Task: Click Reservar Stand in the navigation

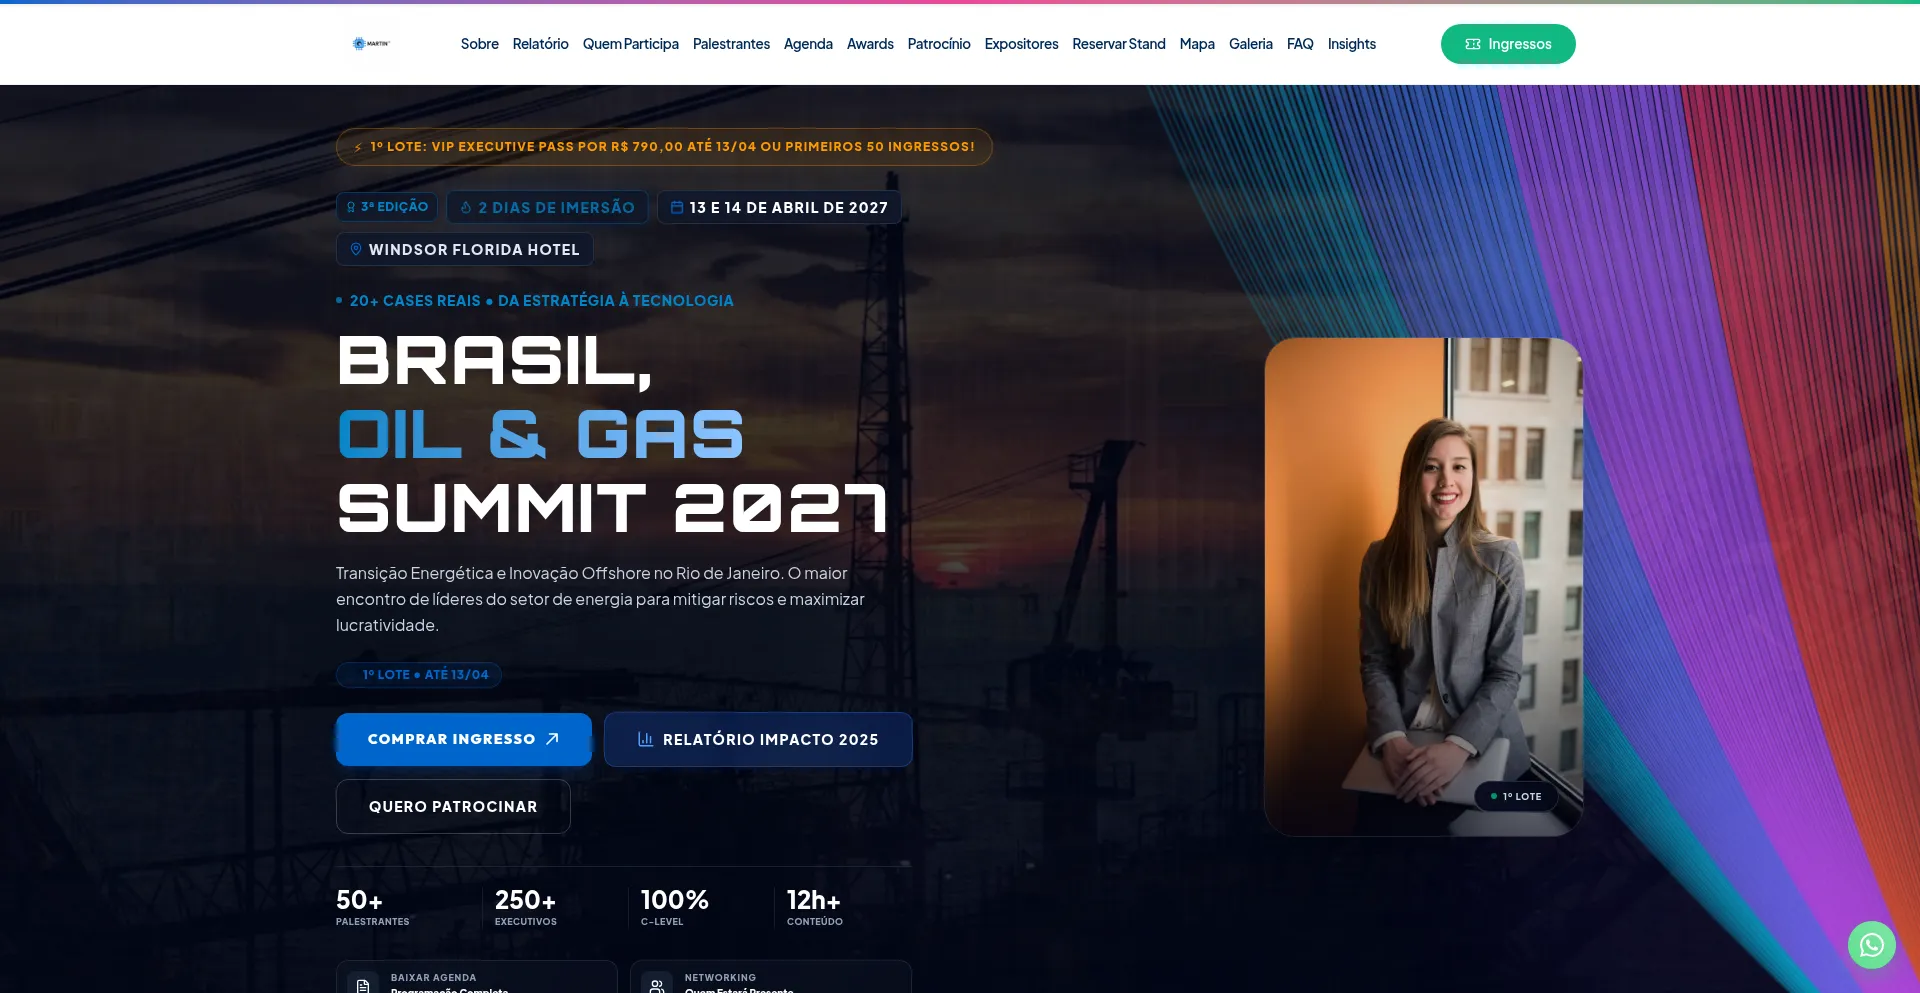Action: [x=1119, y=44]
